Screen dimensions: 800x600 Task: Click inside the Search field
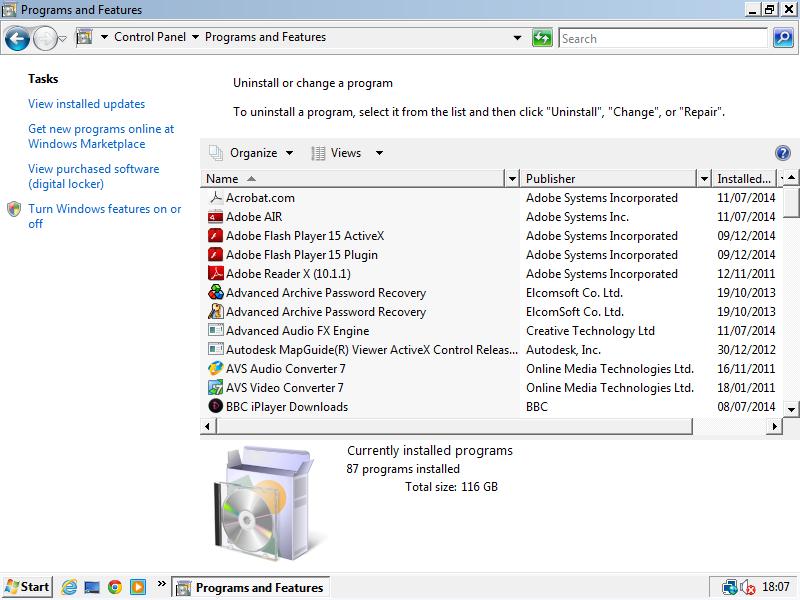663,38
